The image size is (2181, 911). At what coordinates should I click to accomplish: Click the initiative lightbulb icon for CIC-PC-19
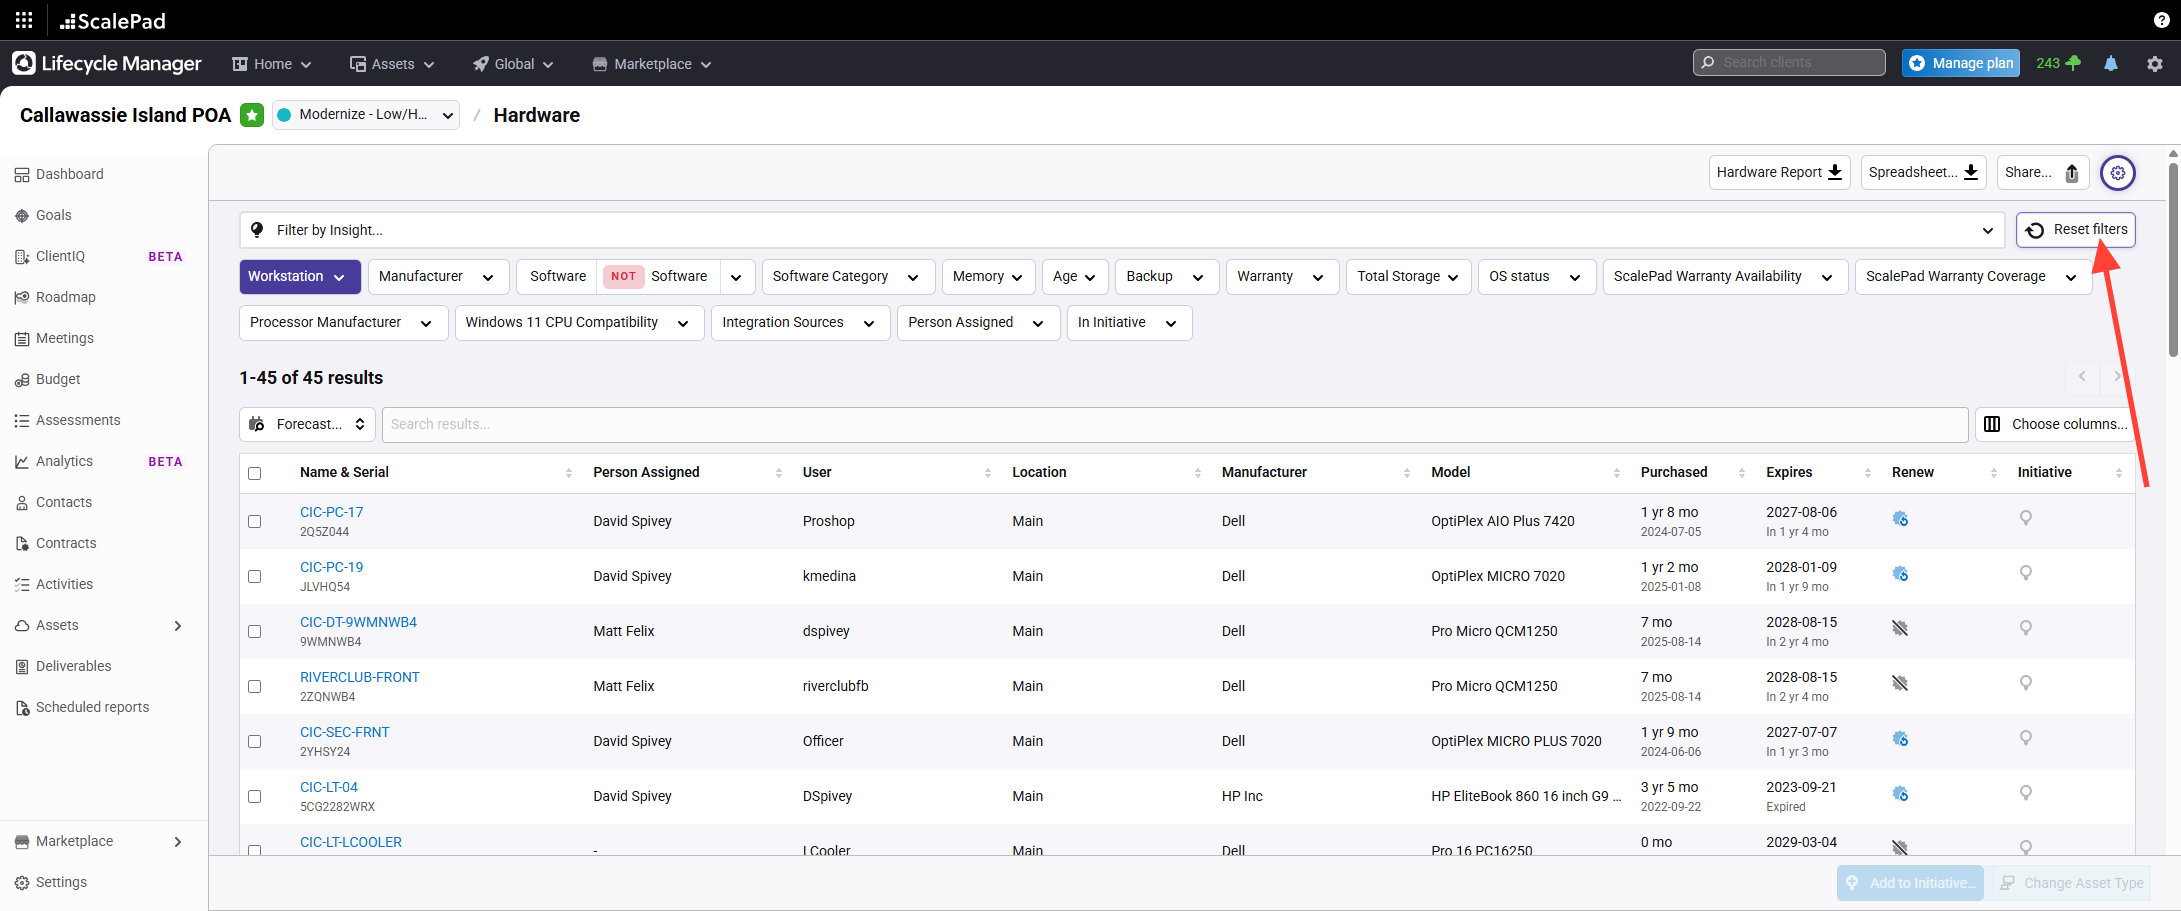tap(2025, 574)
